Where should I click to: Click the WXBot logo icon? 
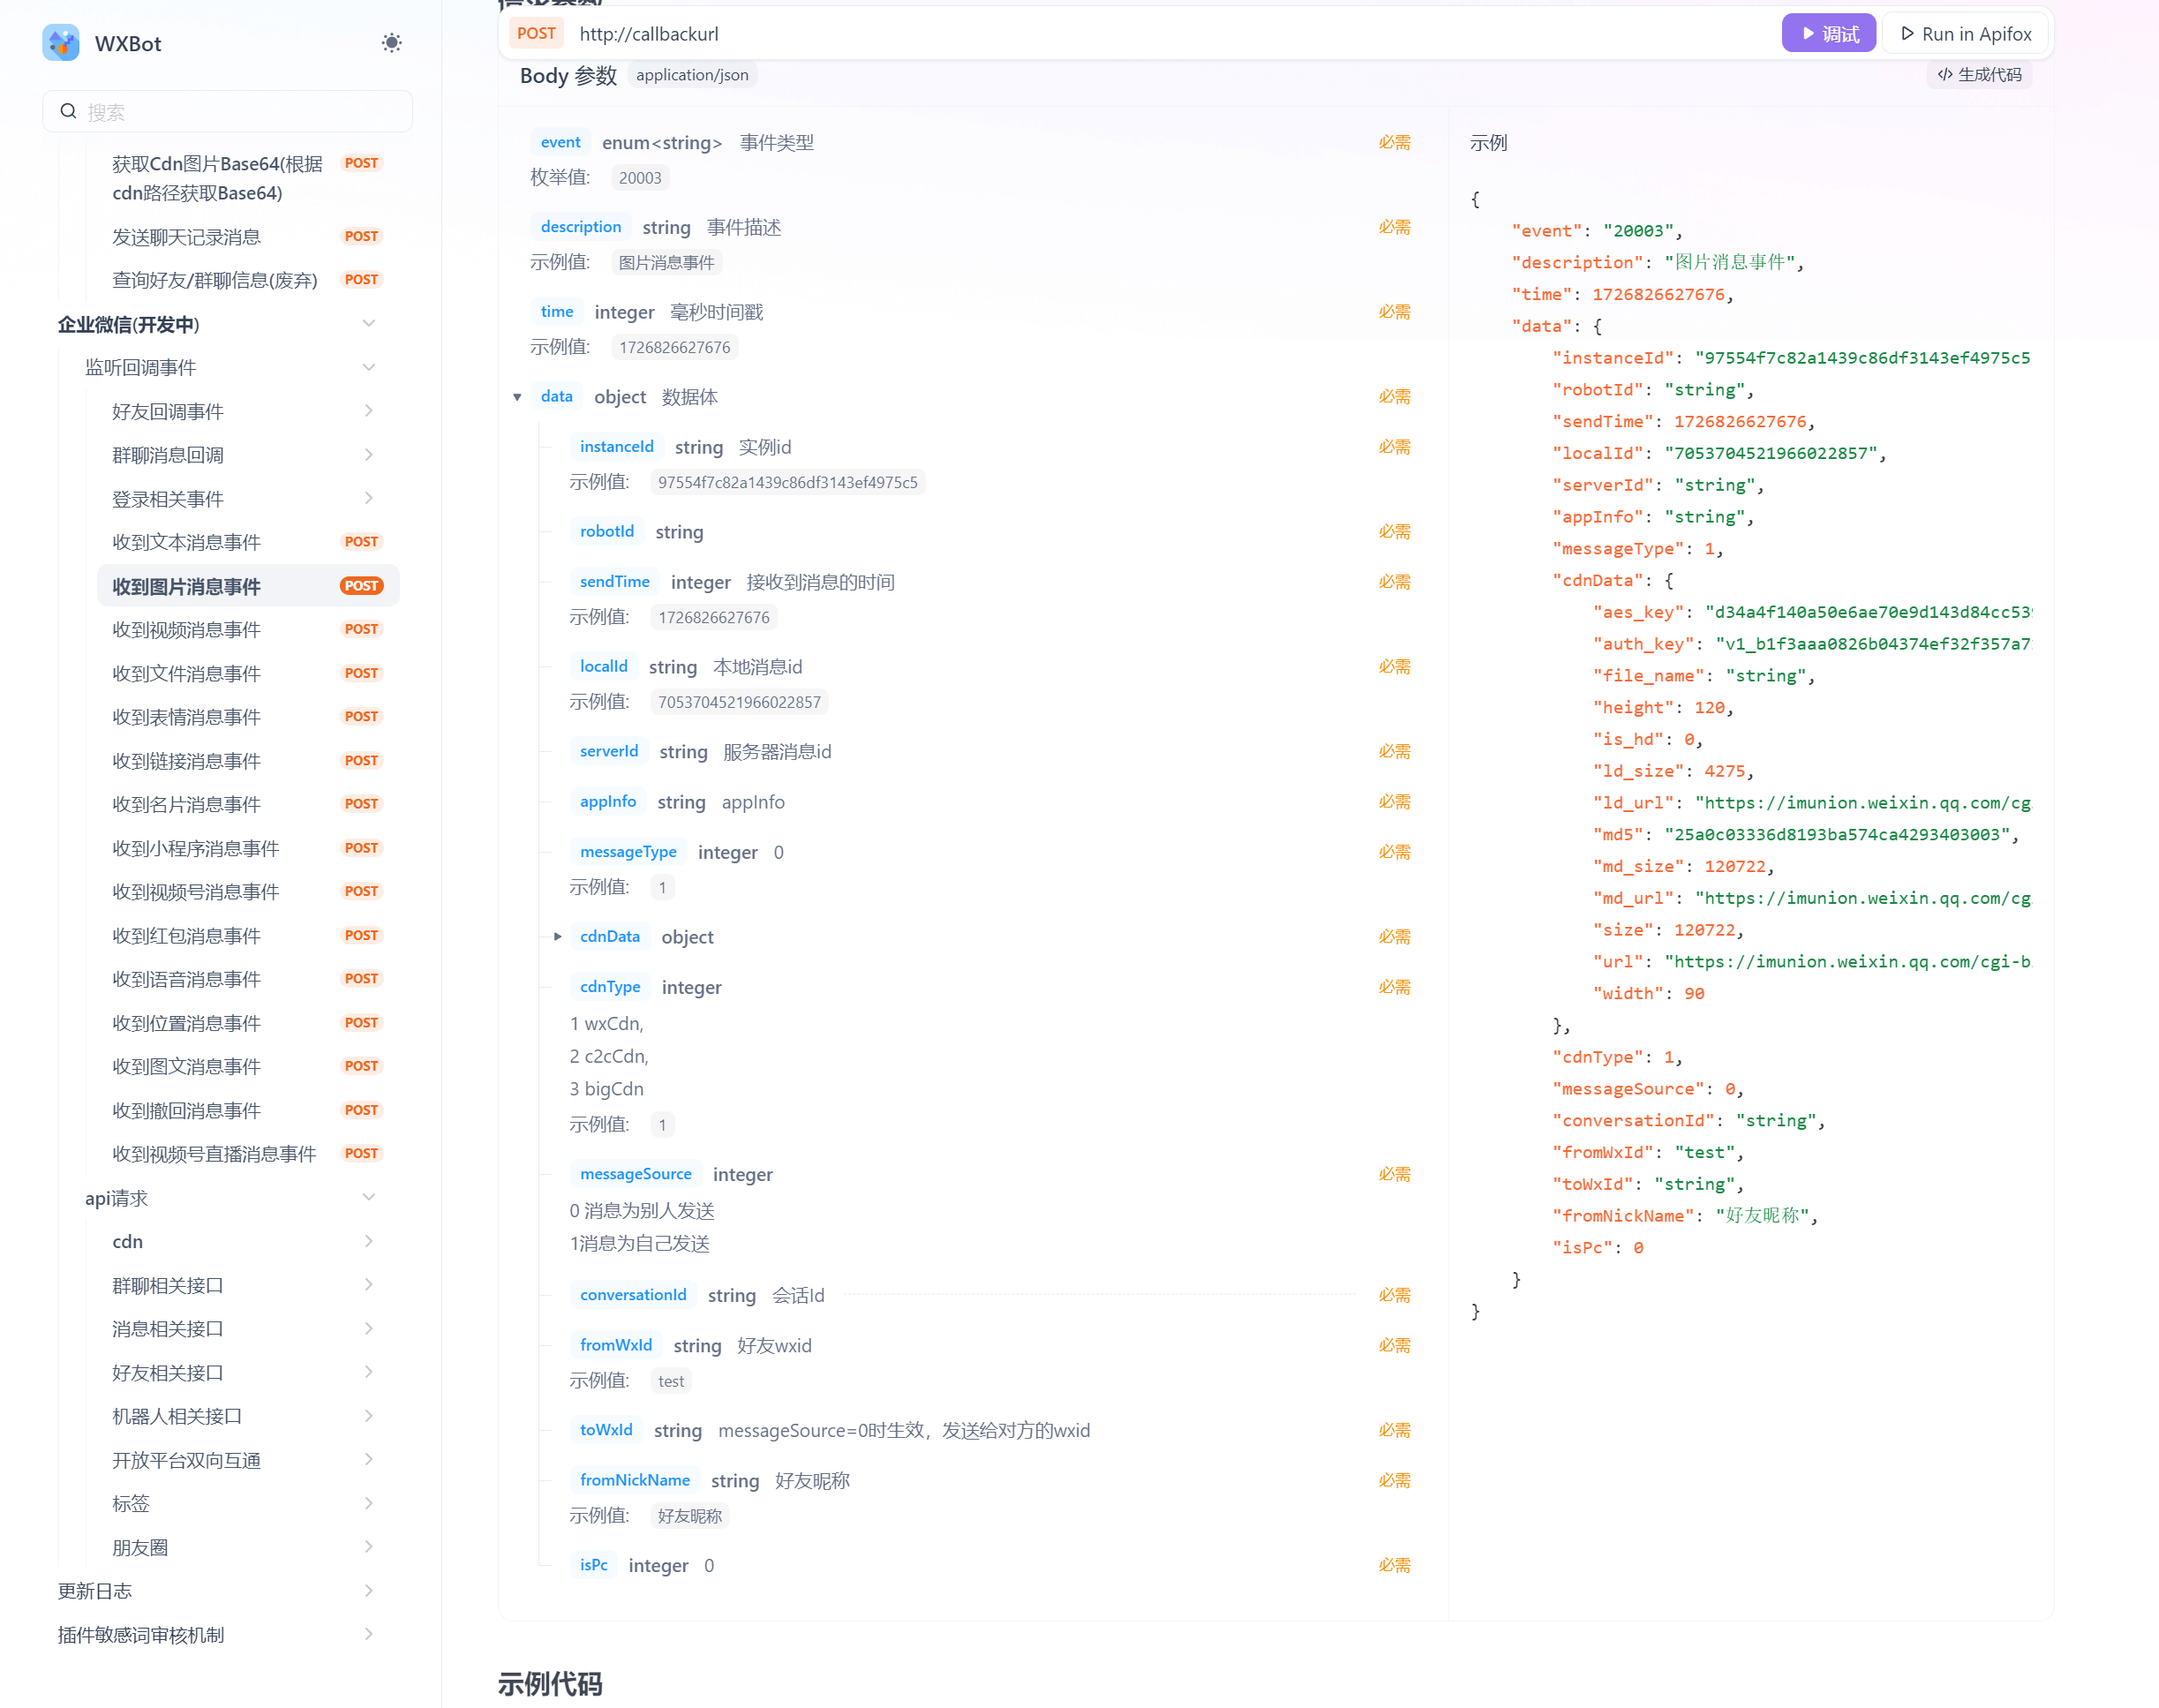pos(61,43)
